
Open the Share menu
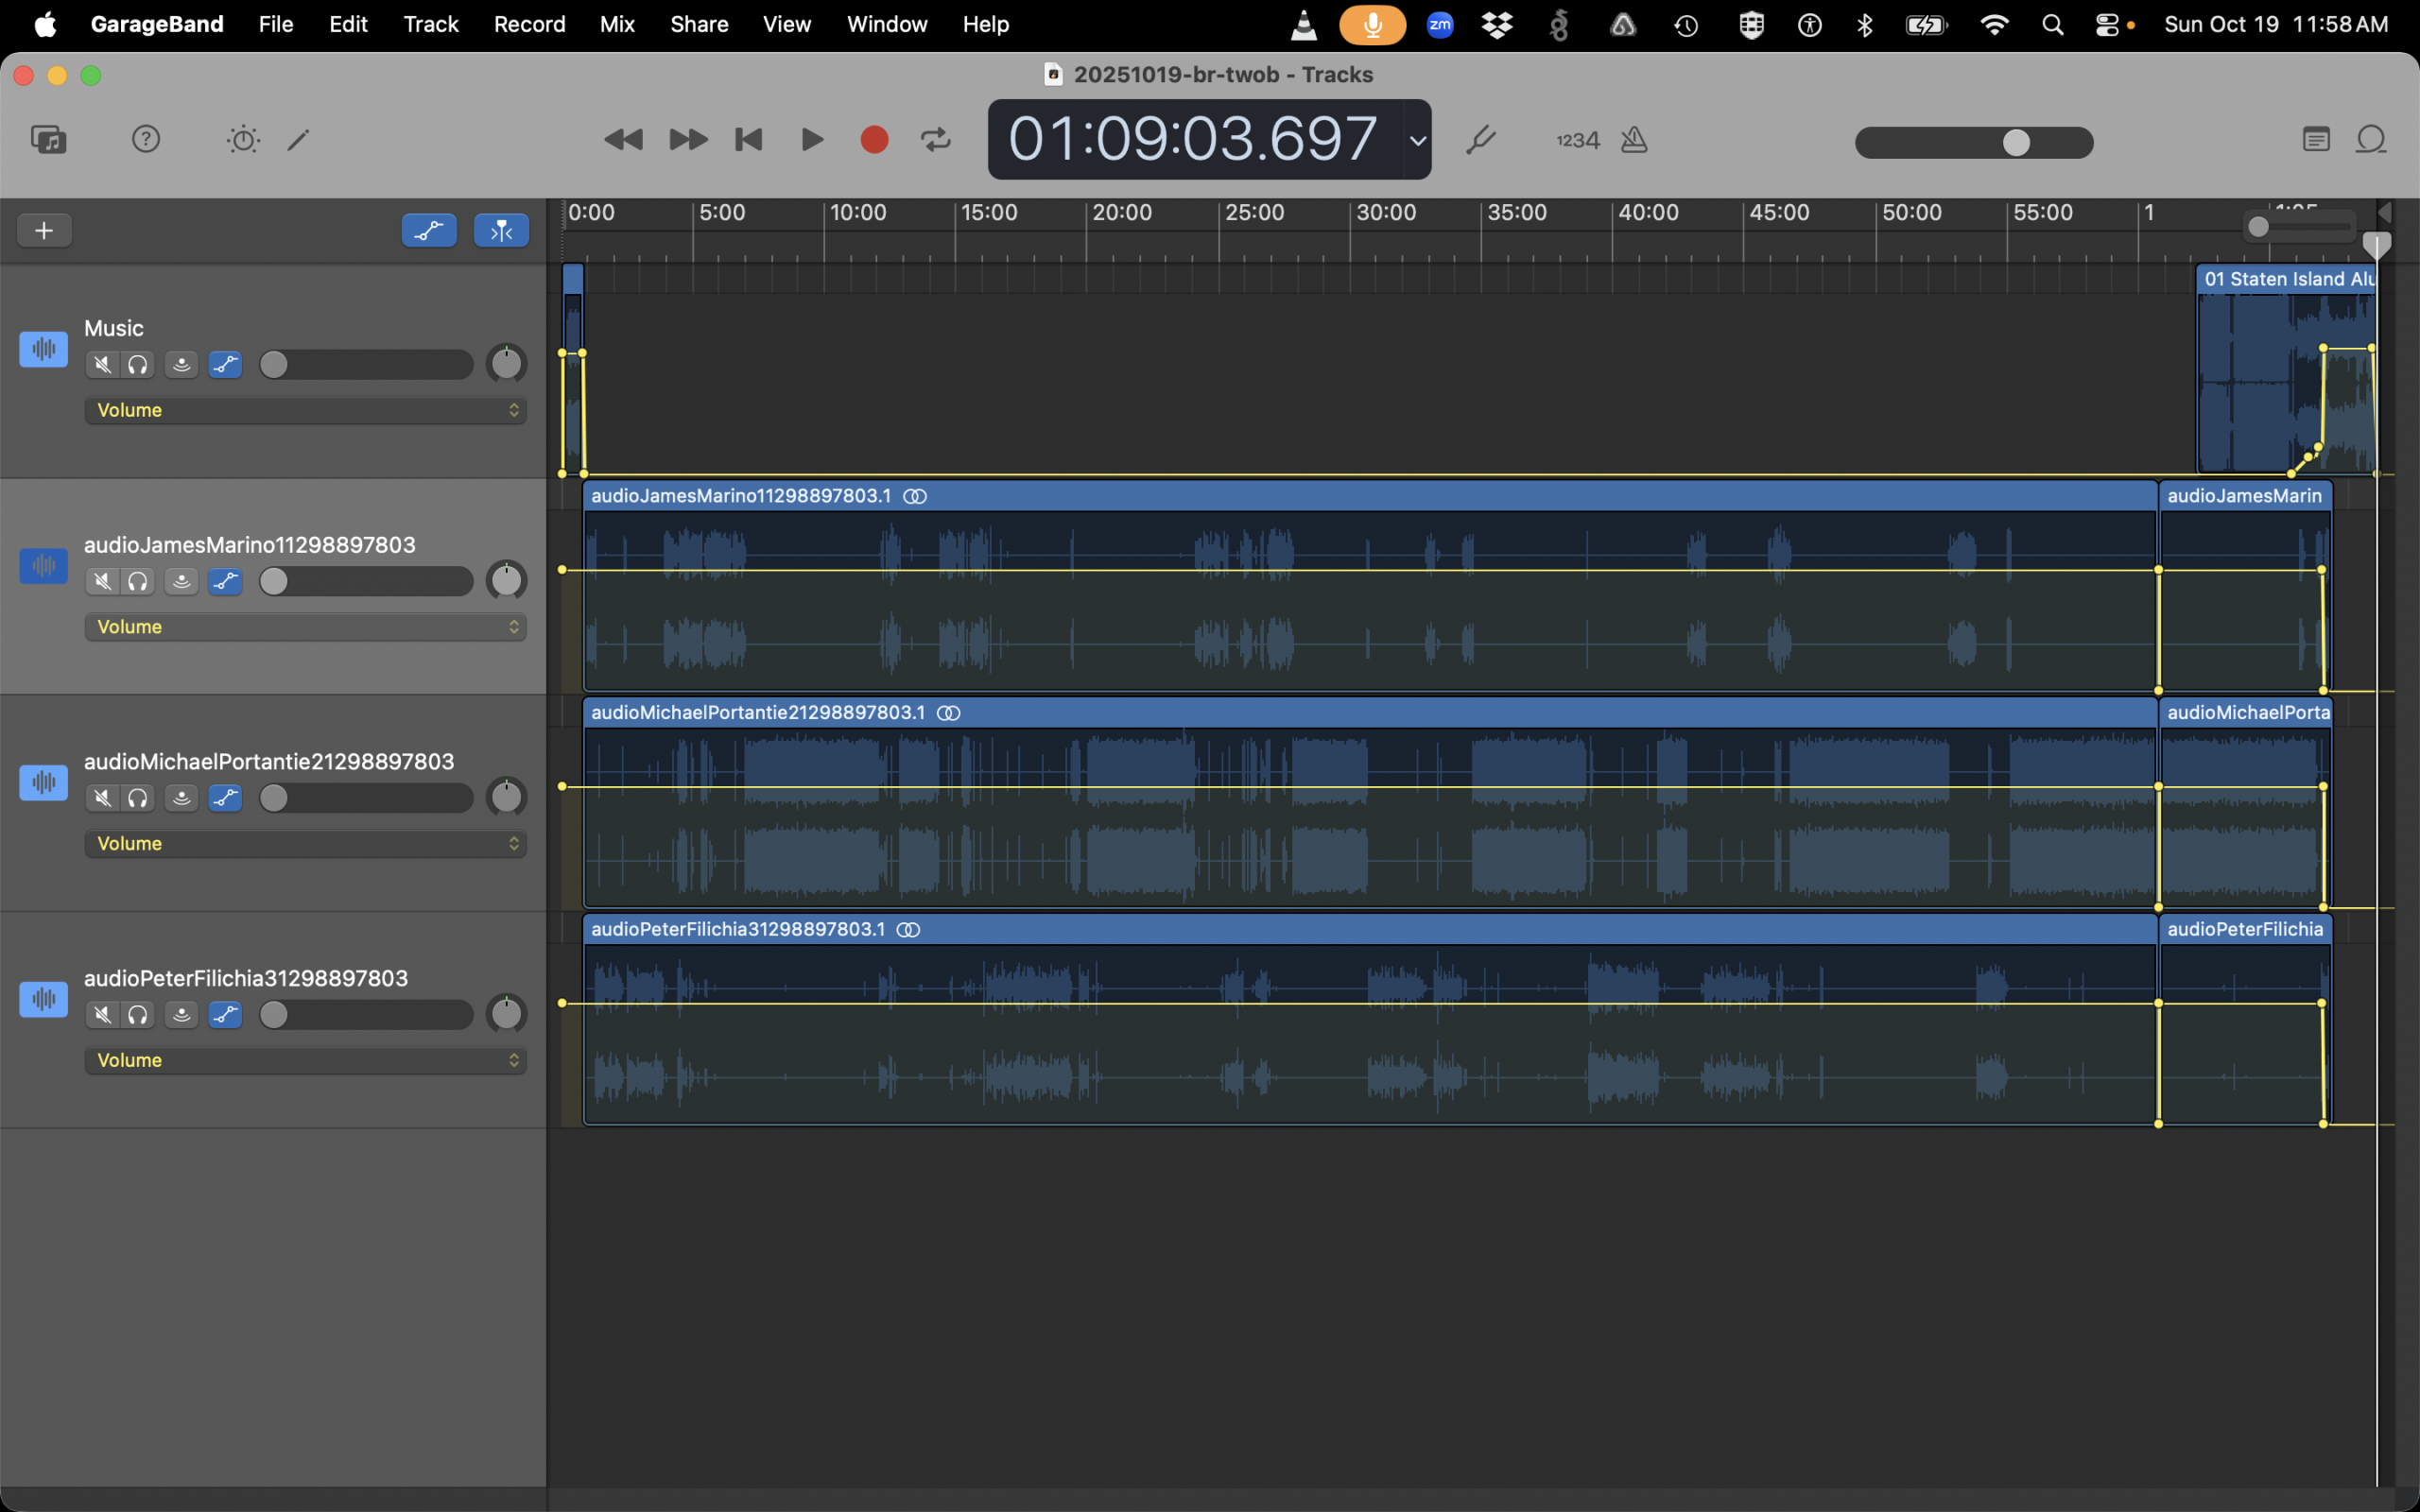[x=699, y=24]
